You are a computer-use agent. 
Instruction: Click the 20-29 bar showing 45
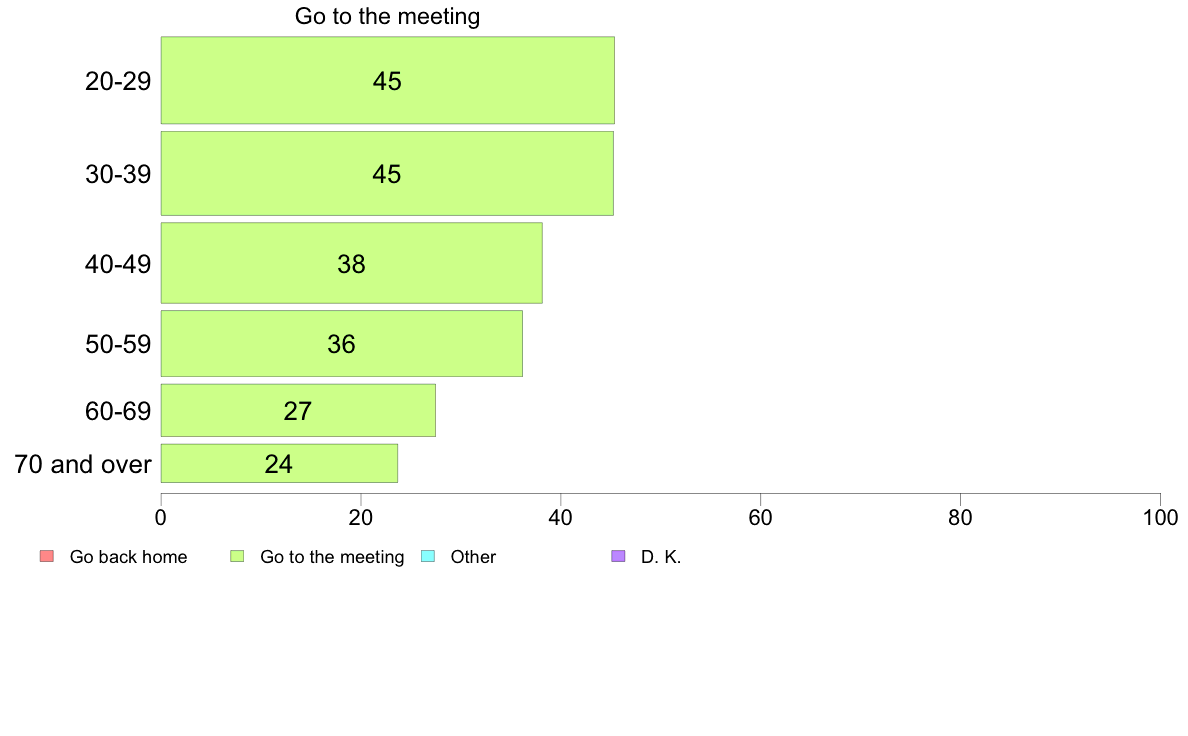coord(387,80)
